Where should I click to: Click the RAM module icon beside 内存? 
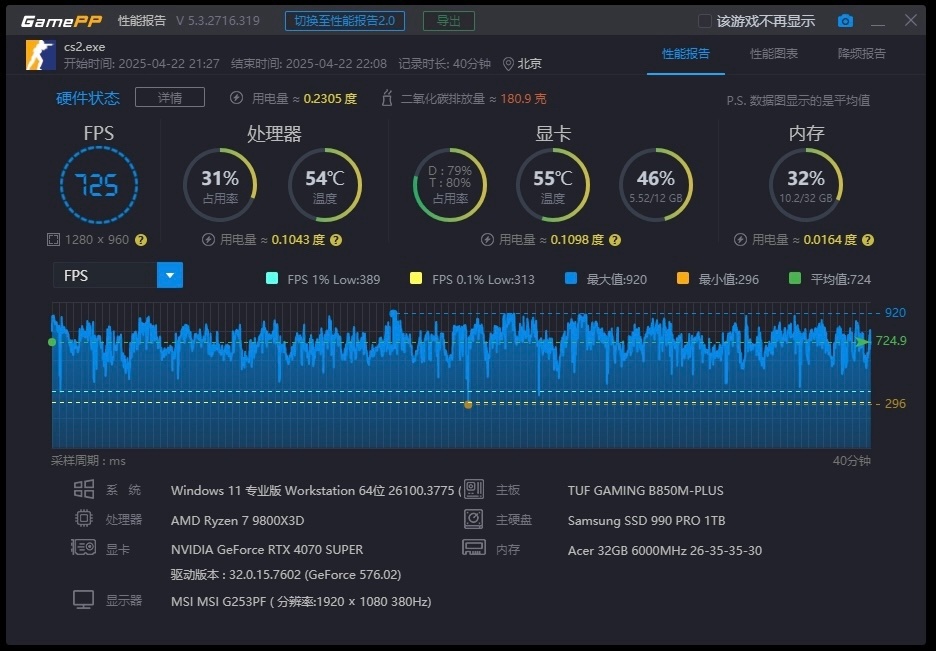(x=474, y=548)
